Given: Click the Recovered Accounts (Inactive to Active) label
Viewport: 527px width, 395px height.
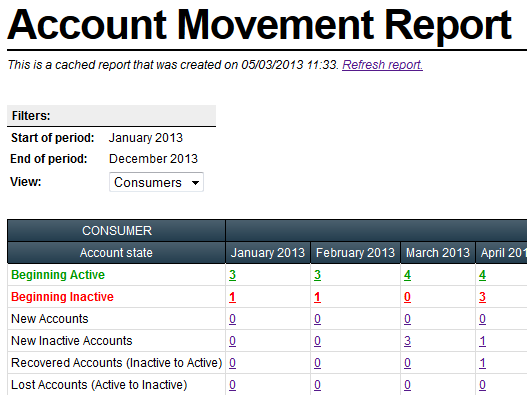Looking at the screenshot, I should [117, 363].
